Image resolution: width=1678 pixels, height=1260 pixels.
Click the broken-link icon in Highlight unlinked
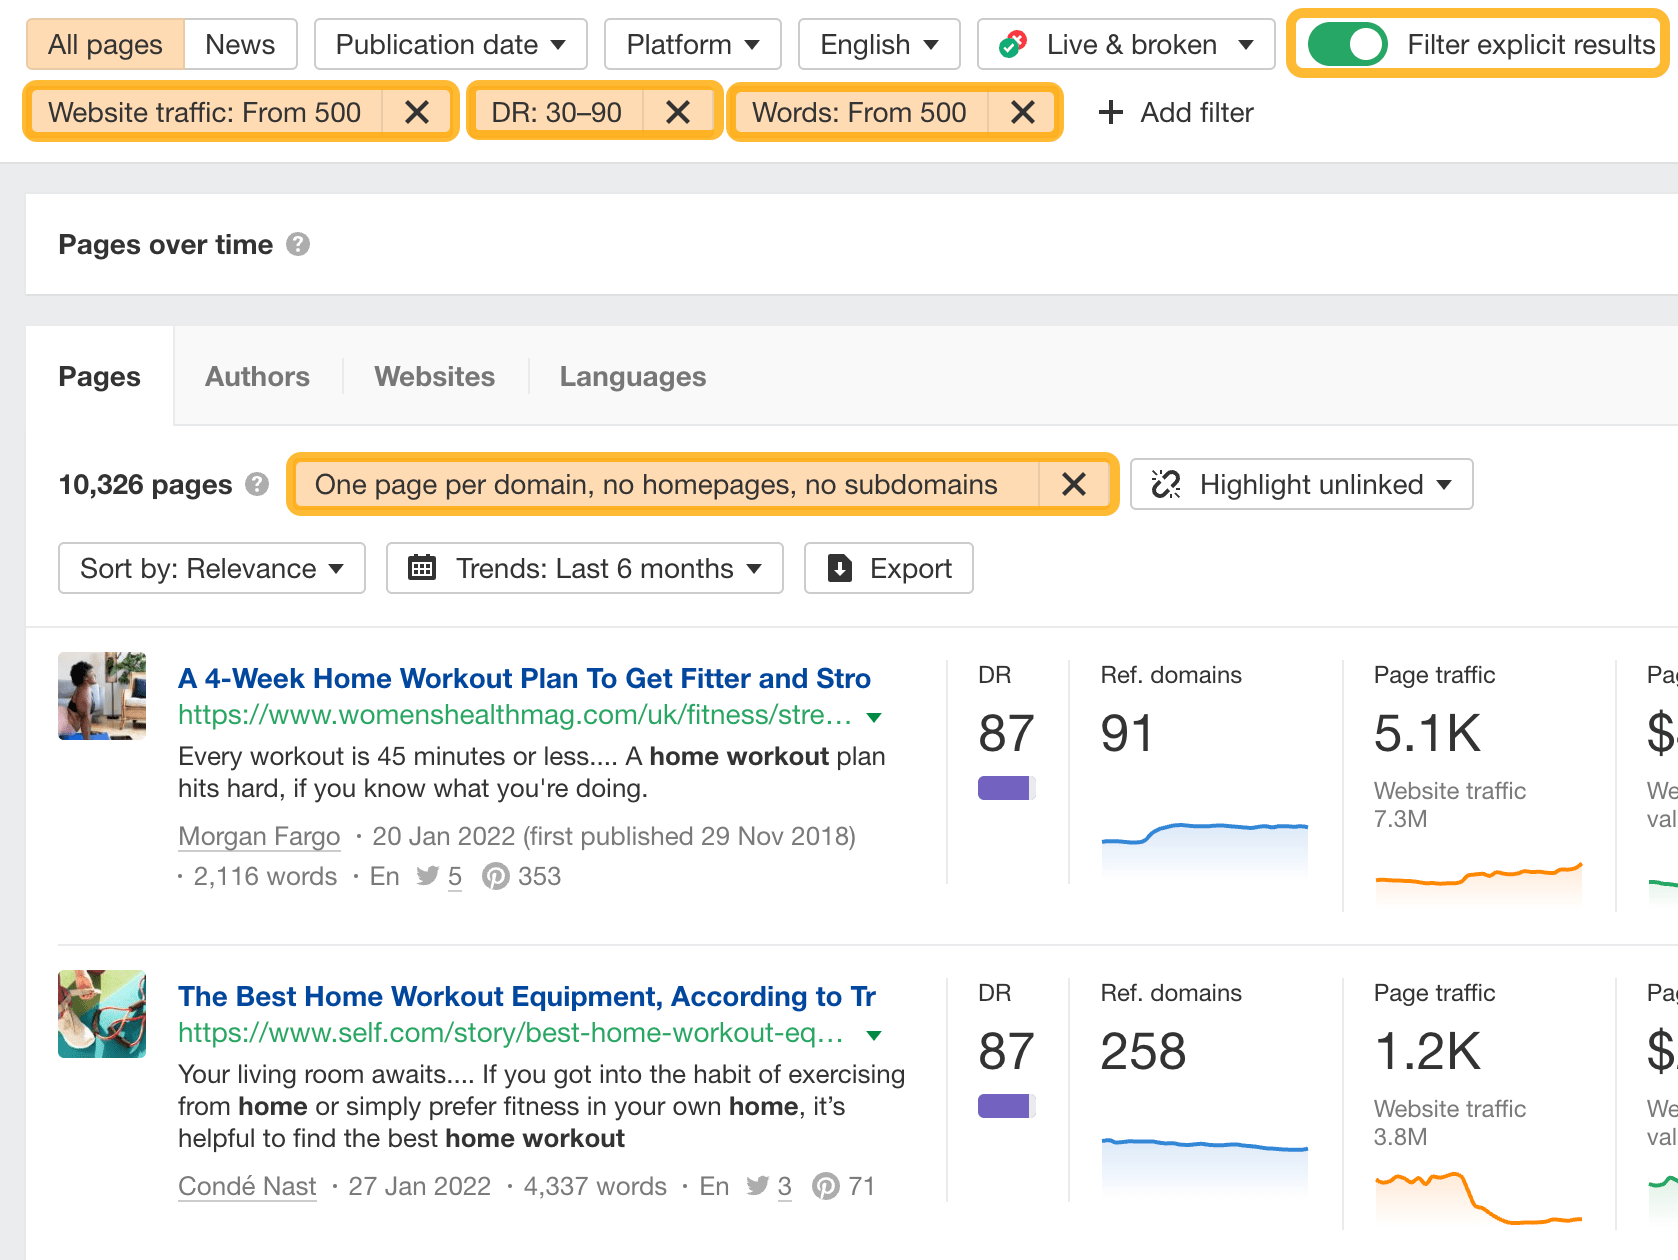pyautogui.click(x=1167, y=484)
